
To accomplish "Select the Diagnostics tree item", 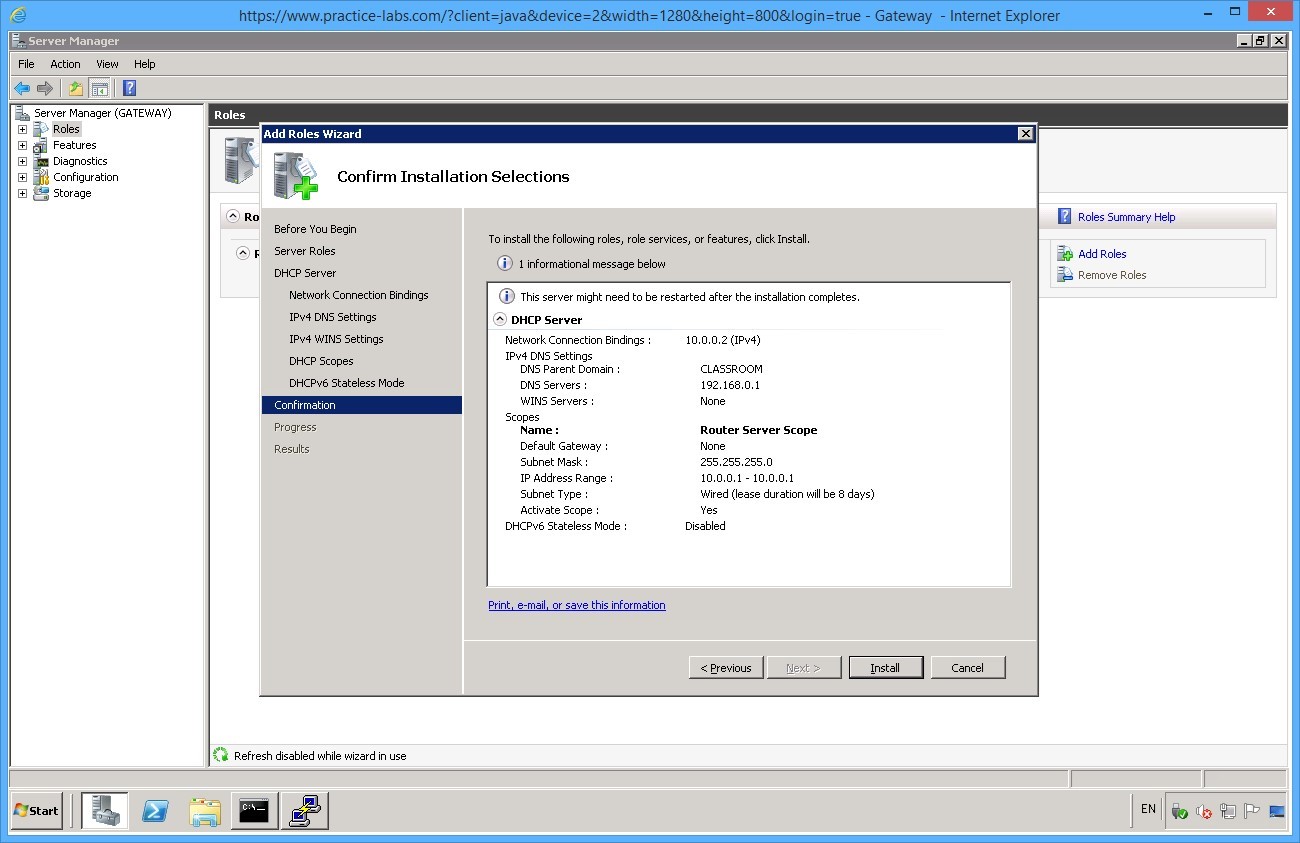I will click(80, 162).
